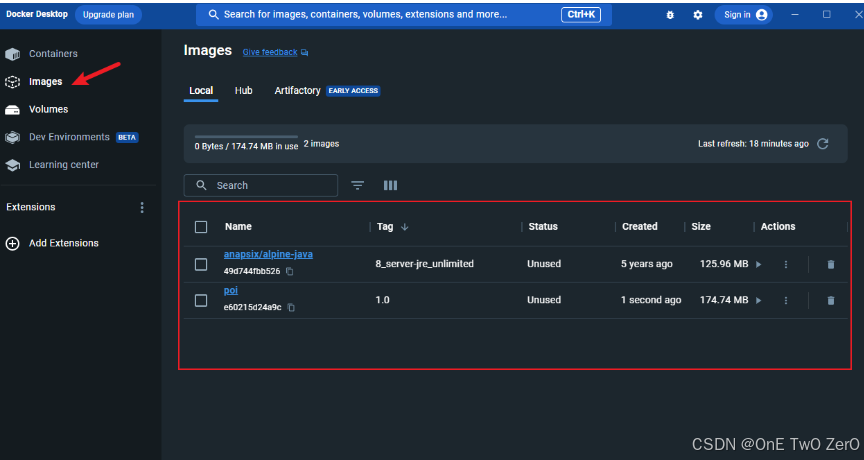Open the filter icon beside Search
The image size is (864, 460).
click(358, 186)
